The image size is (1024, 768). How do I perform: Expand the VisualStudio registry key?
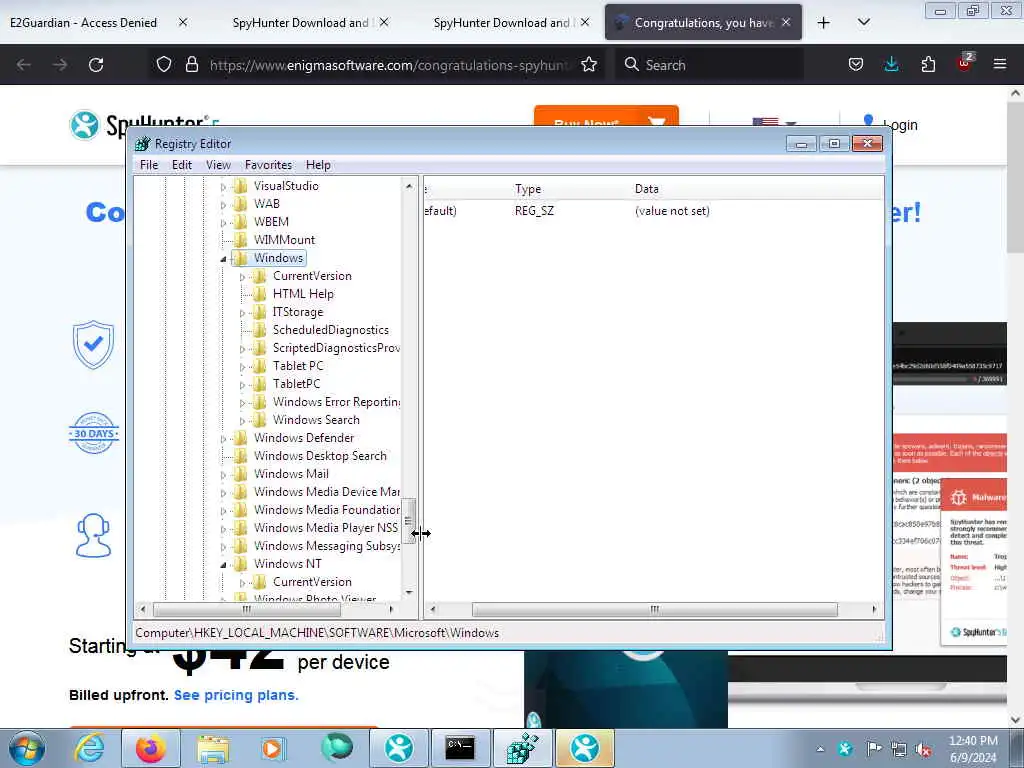(x=223, y=187)
